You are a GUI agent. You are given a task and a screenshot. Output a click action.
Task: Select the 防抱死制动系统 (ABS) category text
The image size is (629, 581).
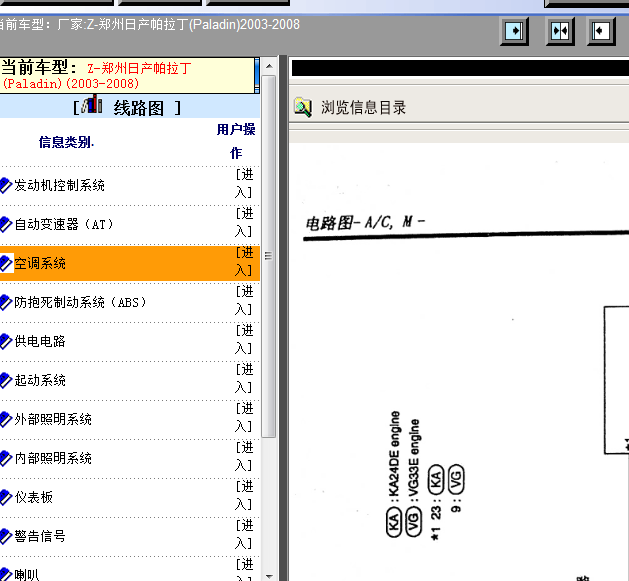(81, 302)
